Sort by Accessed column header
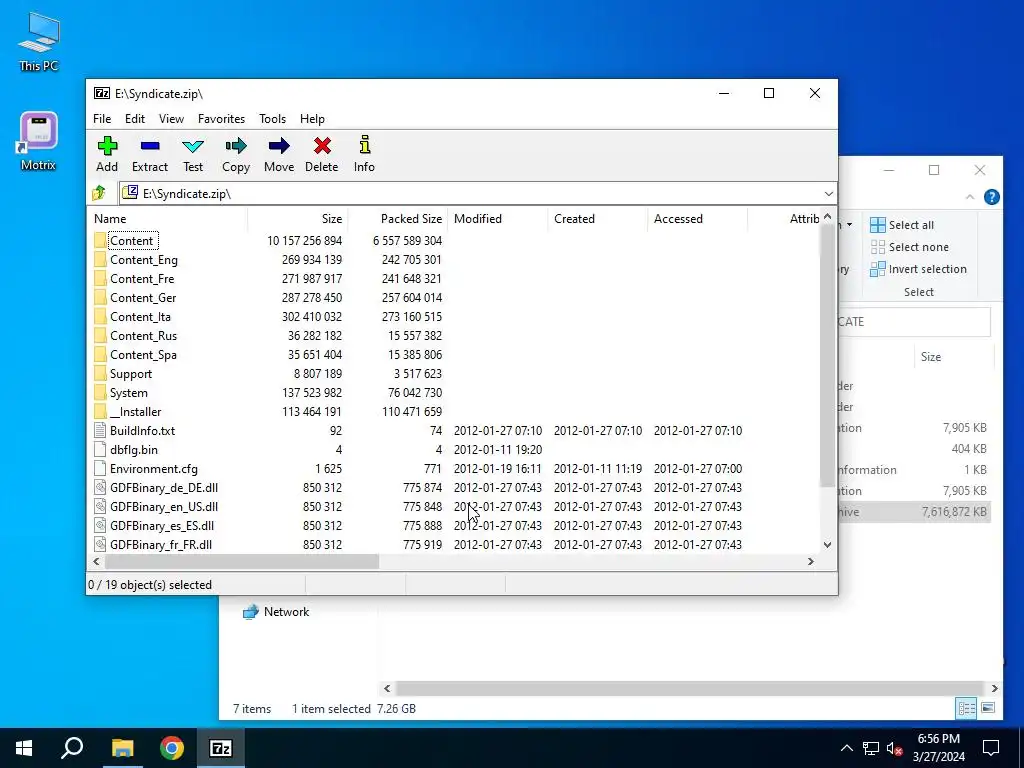This screenshot has height=768, width=1024. pos(697,219)
